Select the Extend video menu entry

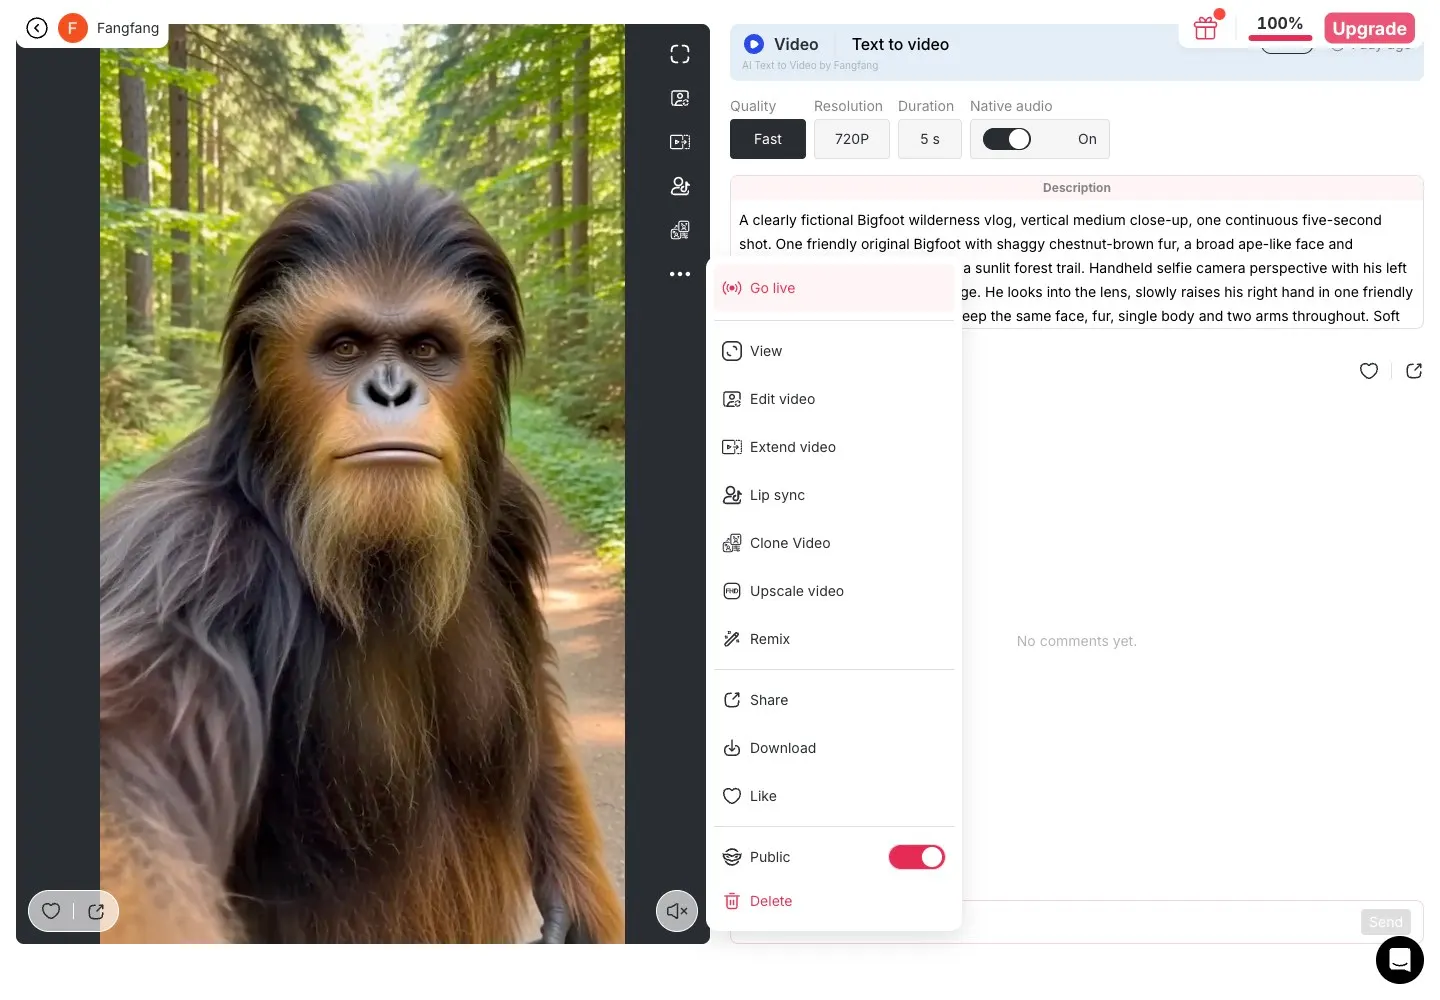835,447
